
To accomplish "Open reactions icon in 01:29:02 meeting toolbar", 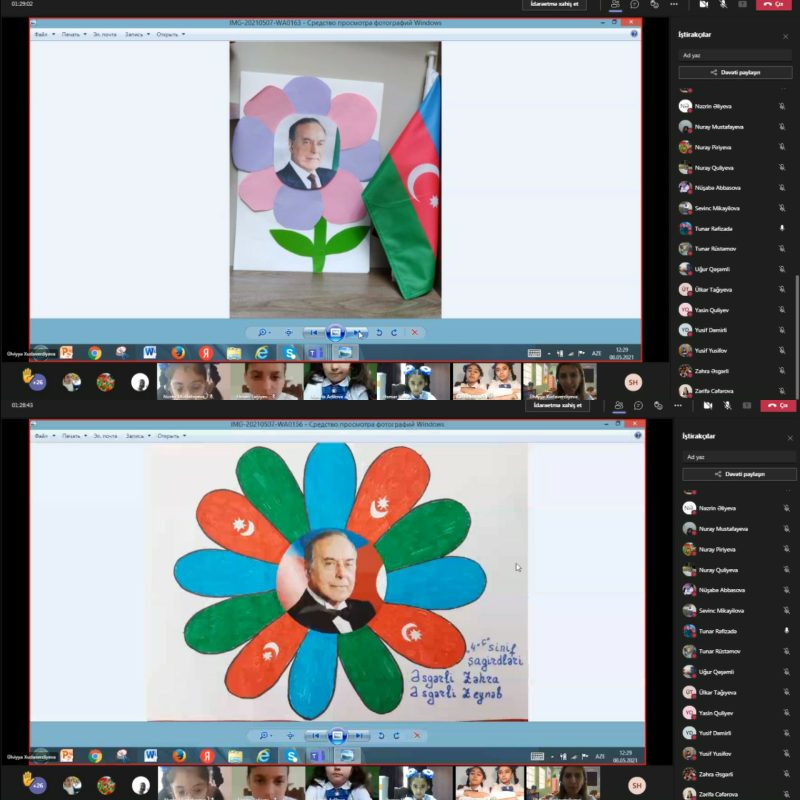I will click(x=654, y=4).
